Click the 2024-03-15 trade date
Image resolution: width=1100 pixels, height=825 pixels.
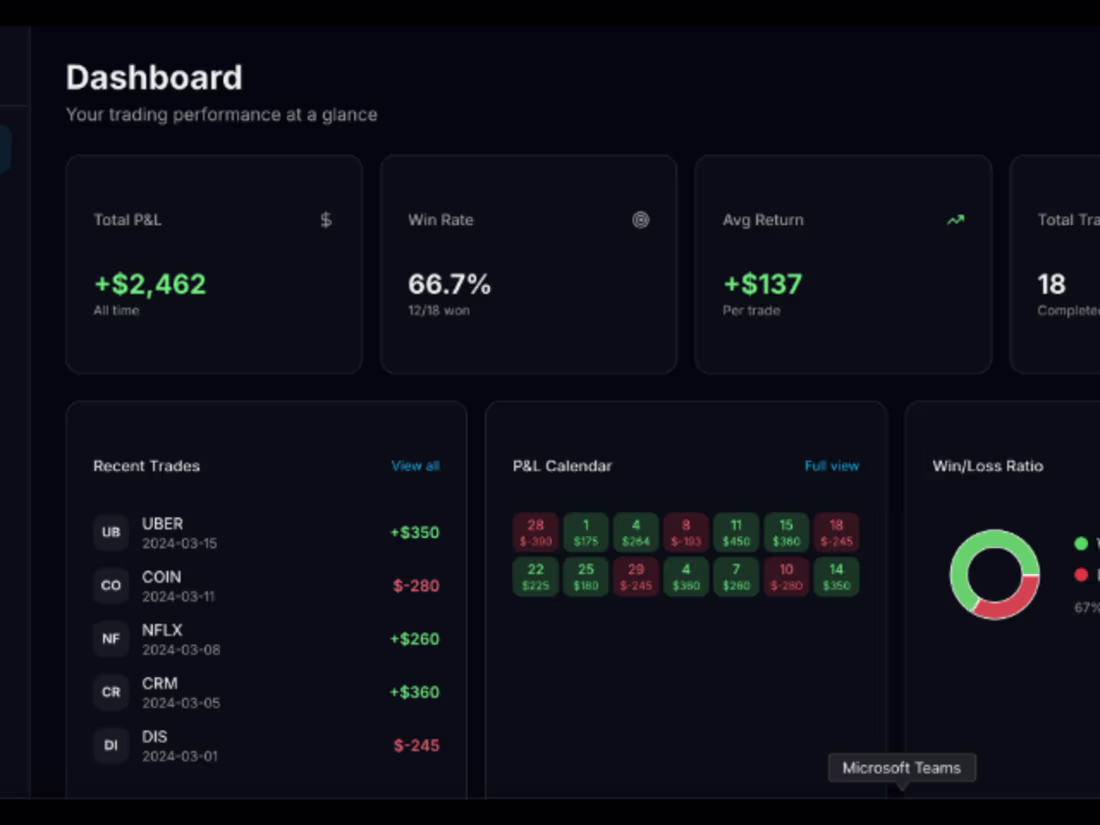(x=180, y=544)
